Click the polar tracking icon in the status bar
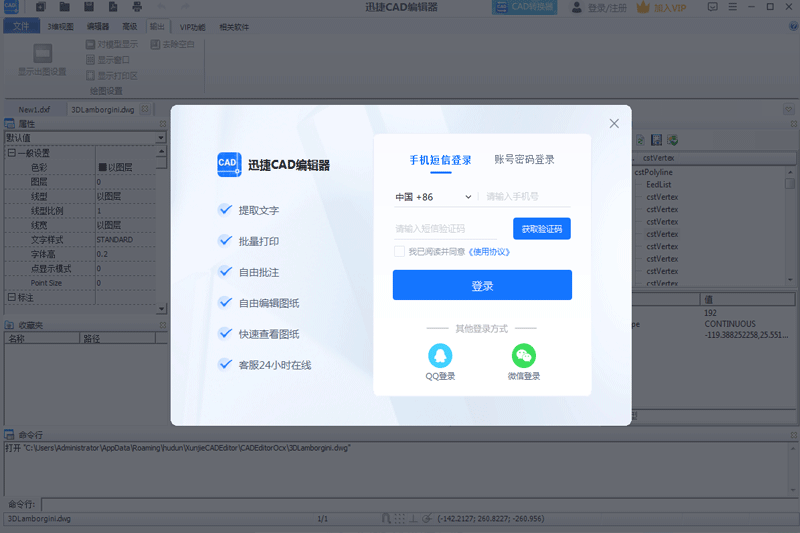The height and width of the screenshot is (533, 800). pos(427,519)
